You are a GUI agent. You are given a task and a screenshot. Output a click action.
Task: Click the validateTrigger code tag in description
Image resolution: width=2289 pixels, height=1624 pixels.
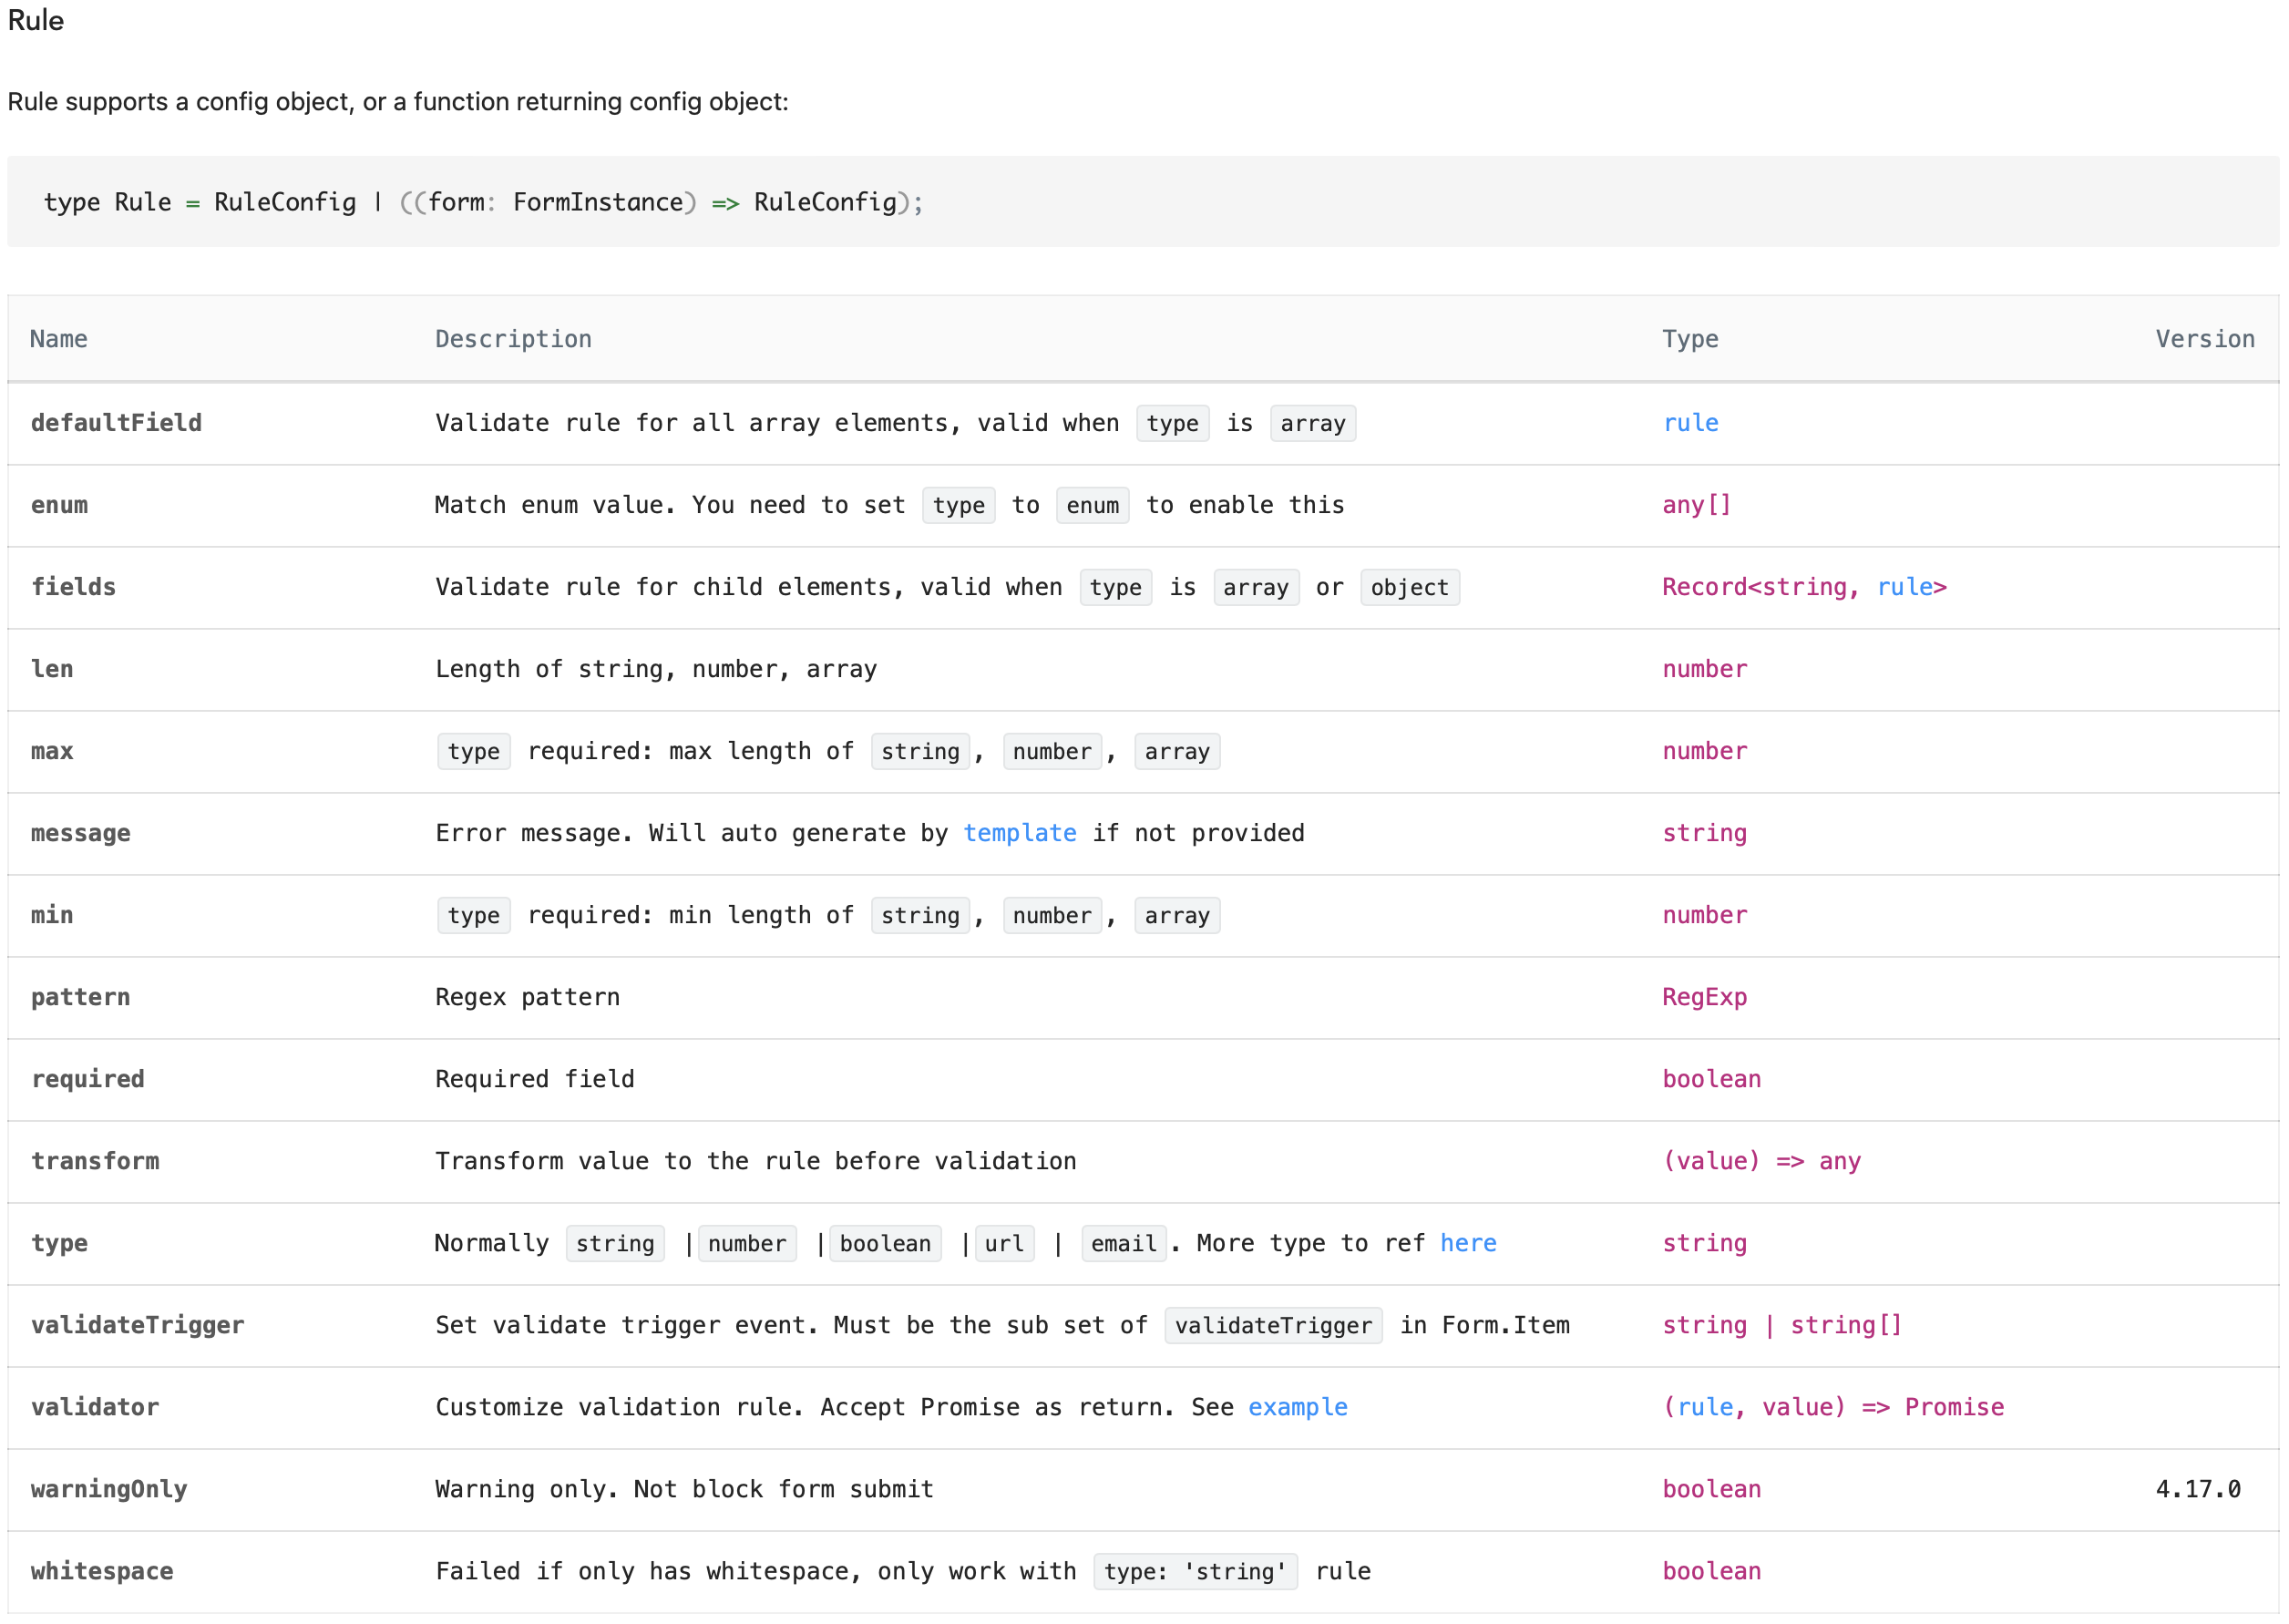pos(1273,1326)
